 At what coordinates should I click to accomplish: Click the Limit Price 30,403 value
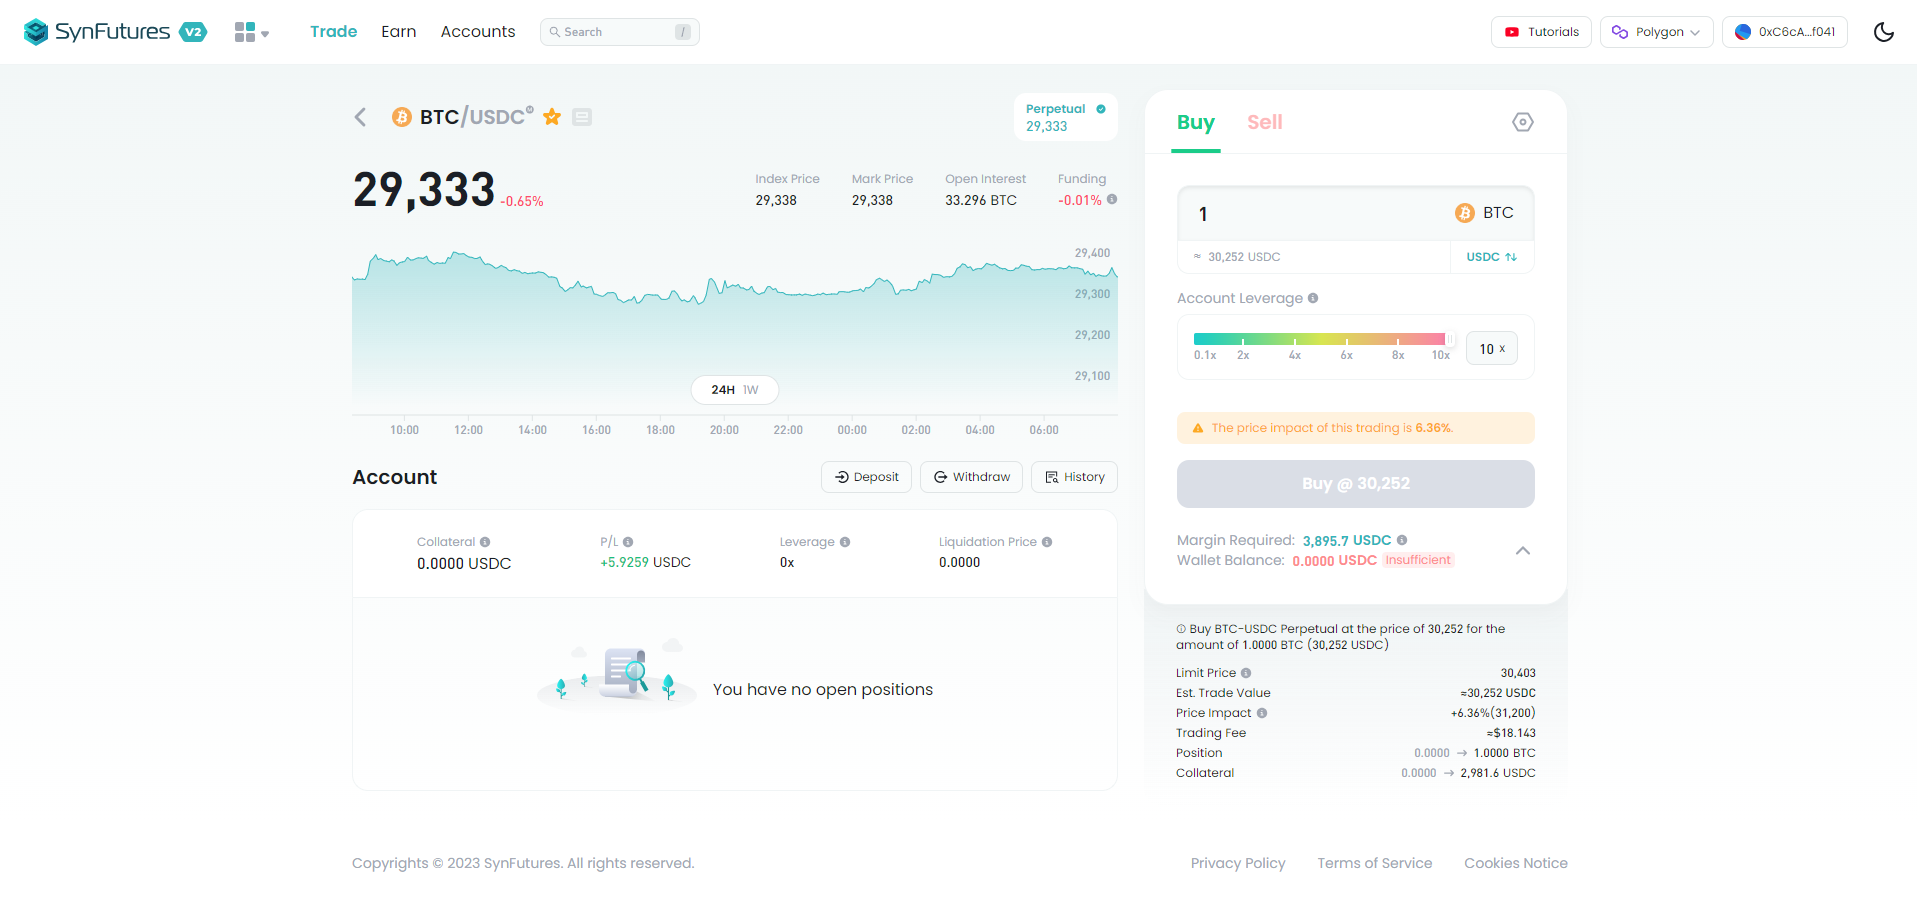click(1518, 673)
